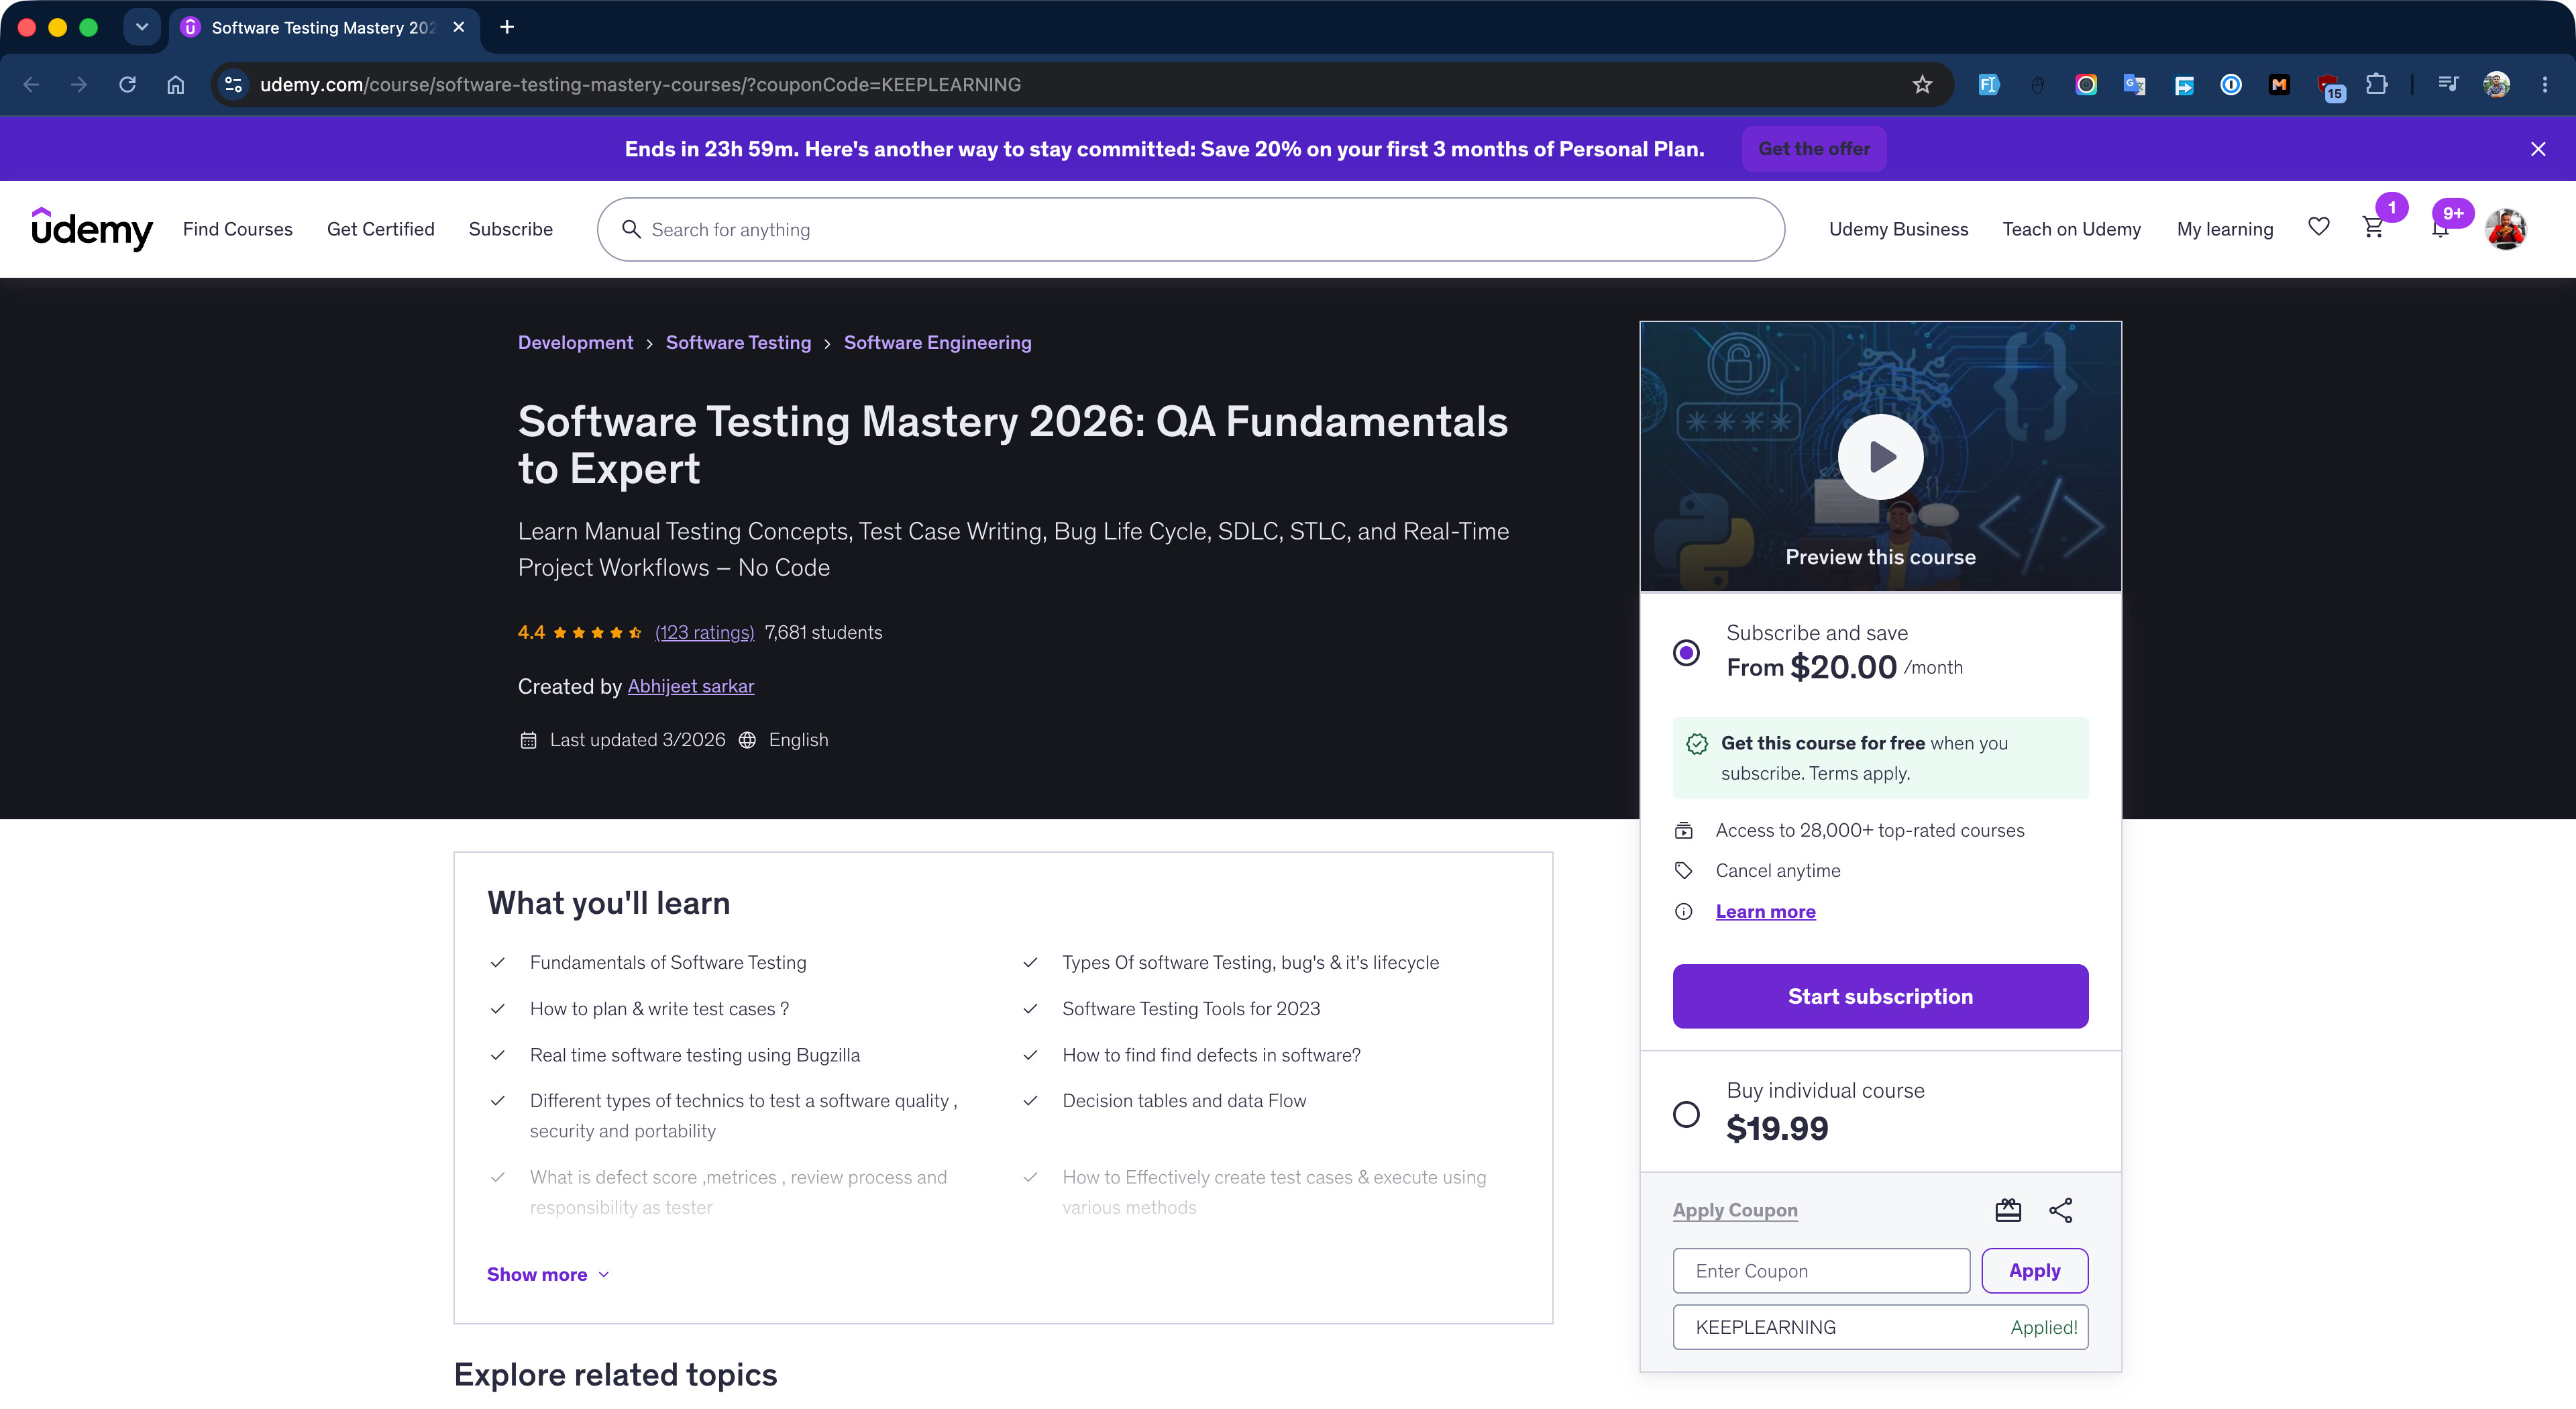Click the Software Testing Mastery course title
2576x1409 pixels.
(x=1012, y=444)
